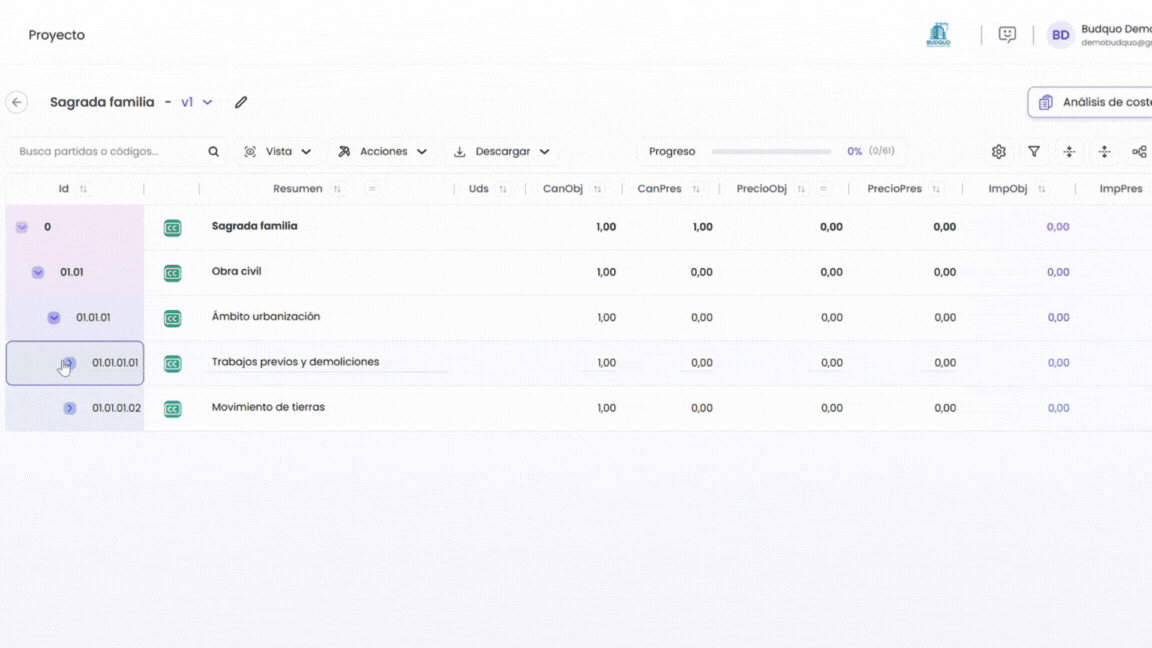
Task: Click the filter funnel icon
Action: (1034, 152)
